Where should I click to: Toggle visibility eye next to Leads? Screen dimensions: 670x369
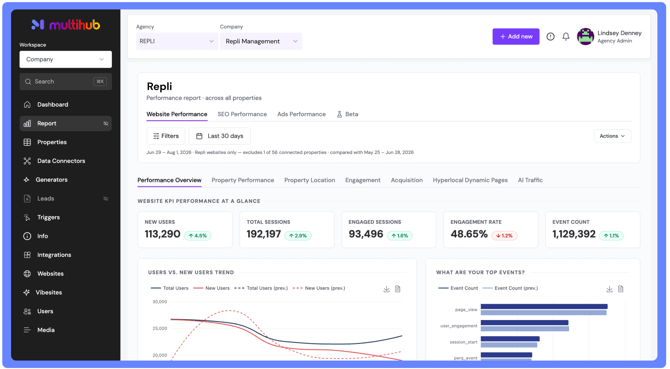106,199
